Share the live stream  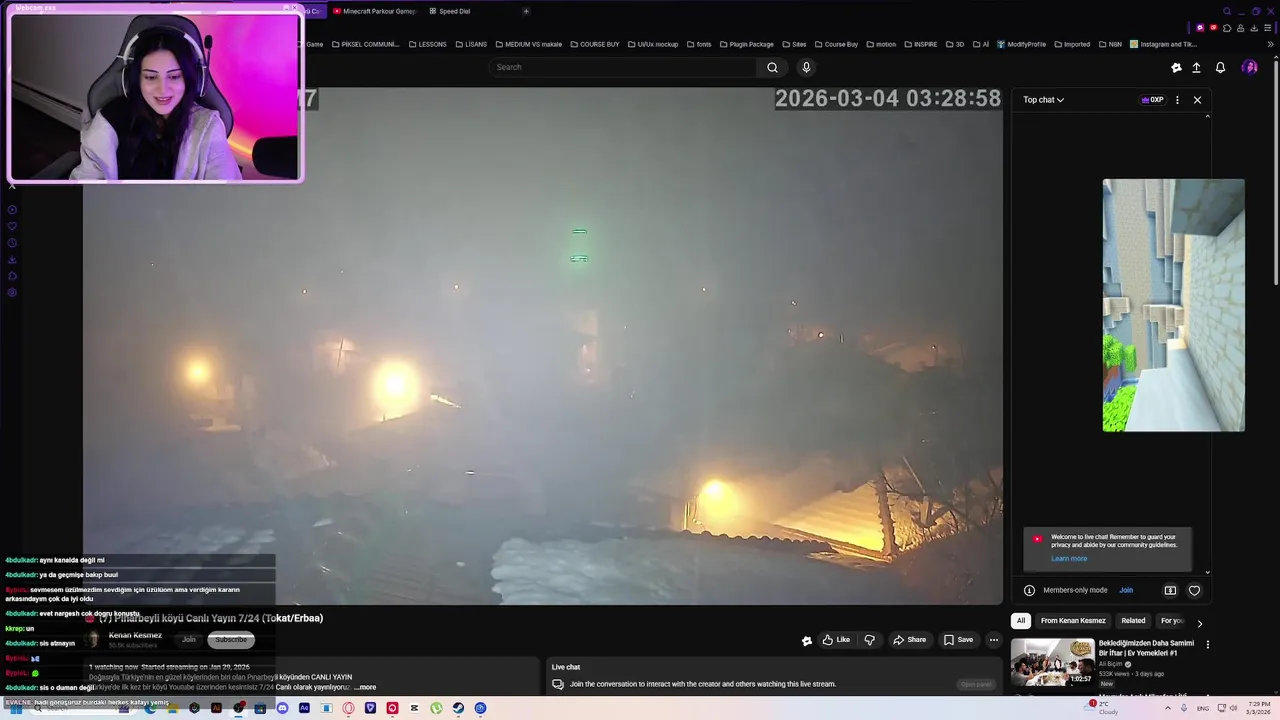click(909, 640)
